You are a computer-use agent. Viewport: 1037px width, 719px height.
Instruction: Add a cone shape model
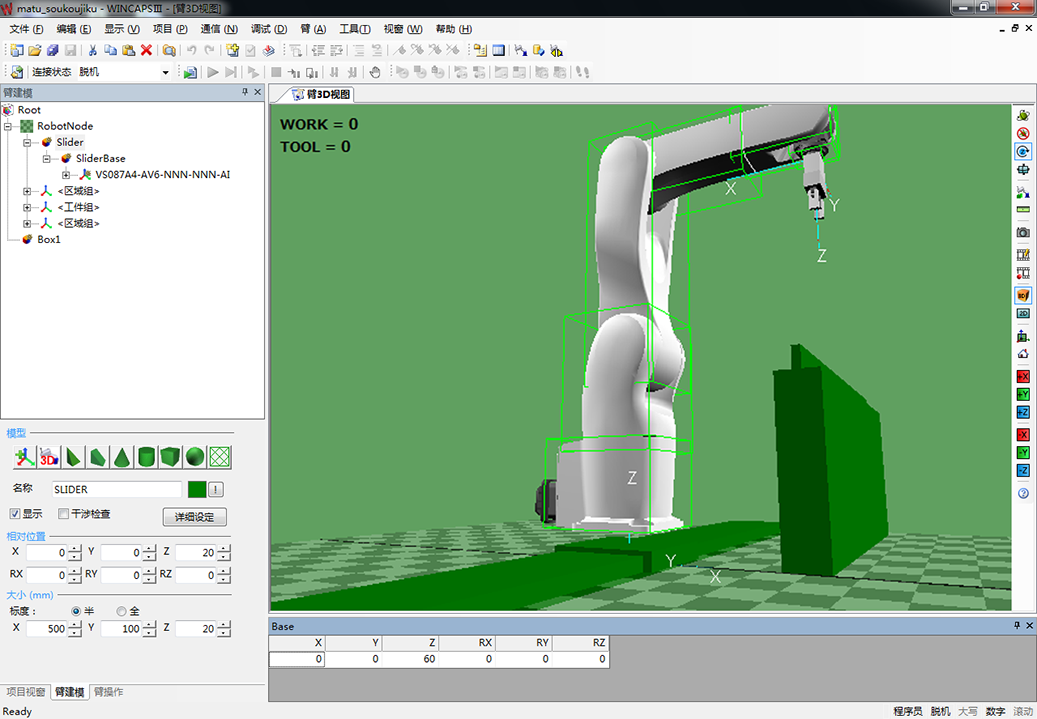click(x=122, y=456)
